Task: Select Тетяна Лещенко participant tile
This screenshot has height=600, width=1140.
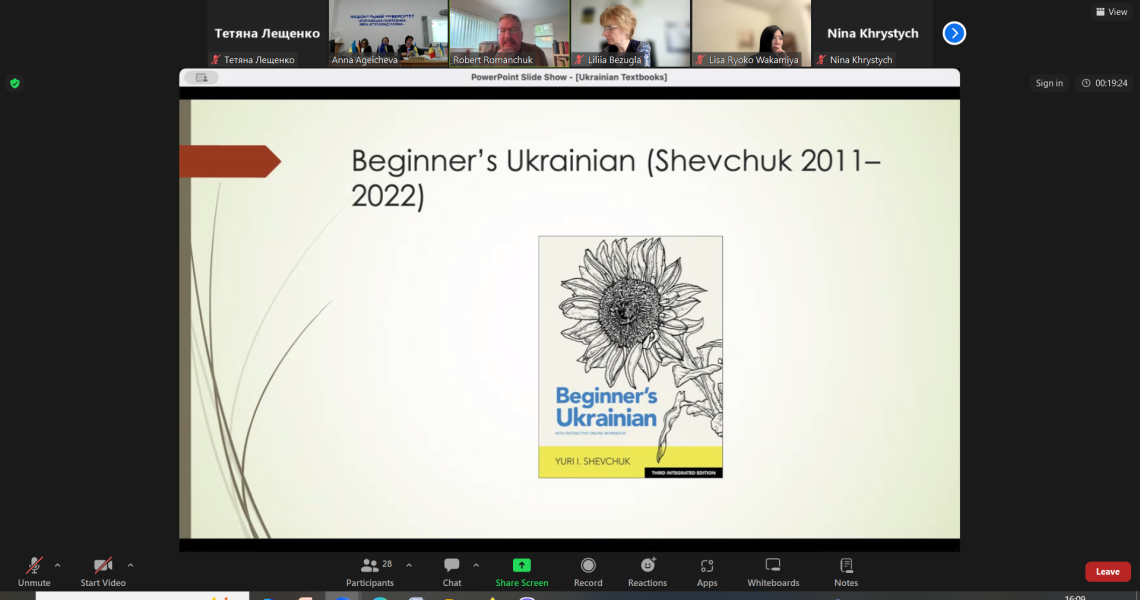Action: click(267, 33)
